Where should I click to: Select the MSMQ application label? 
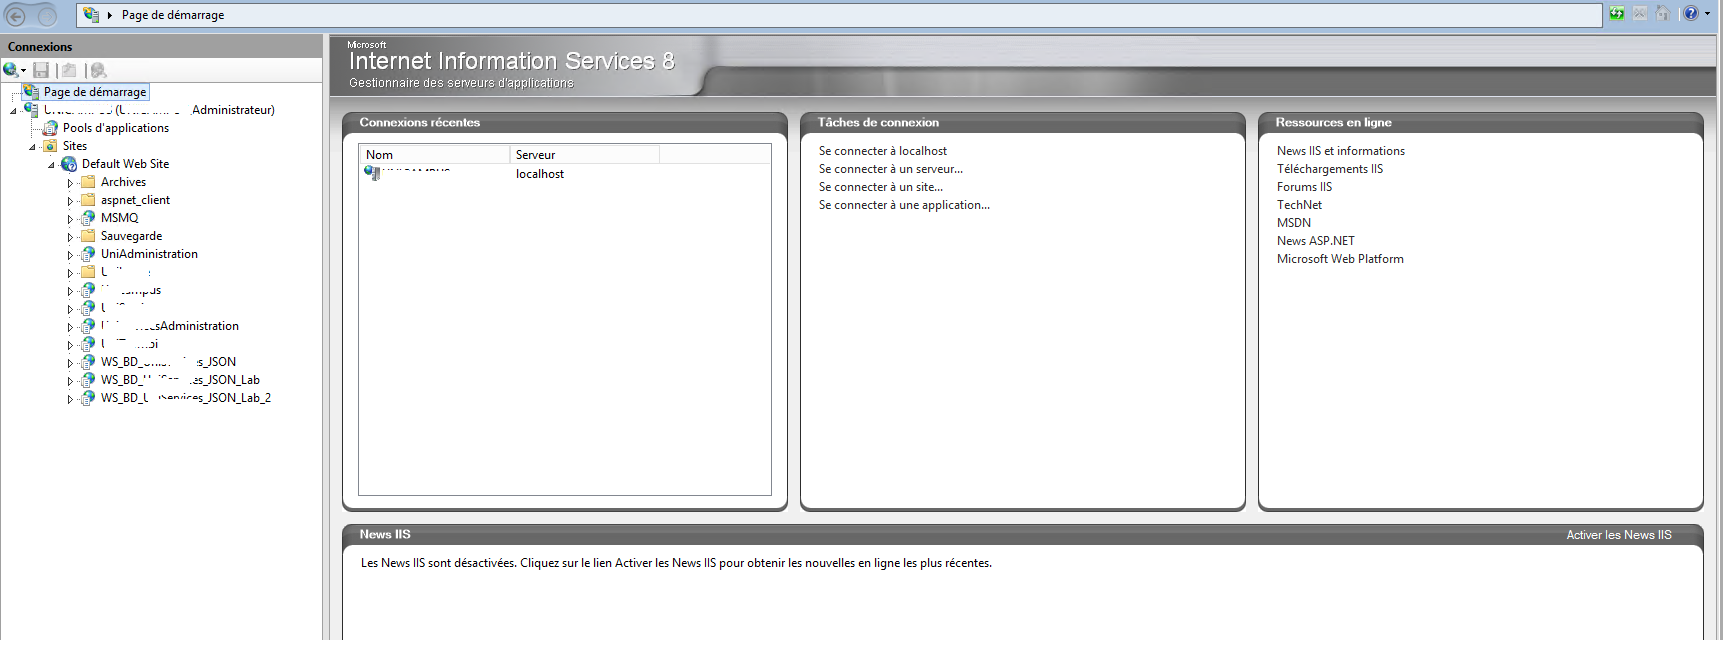click(x=119, y=218)
